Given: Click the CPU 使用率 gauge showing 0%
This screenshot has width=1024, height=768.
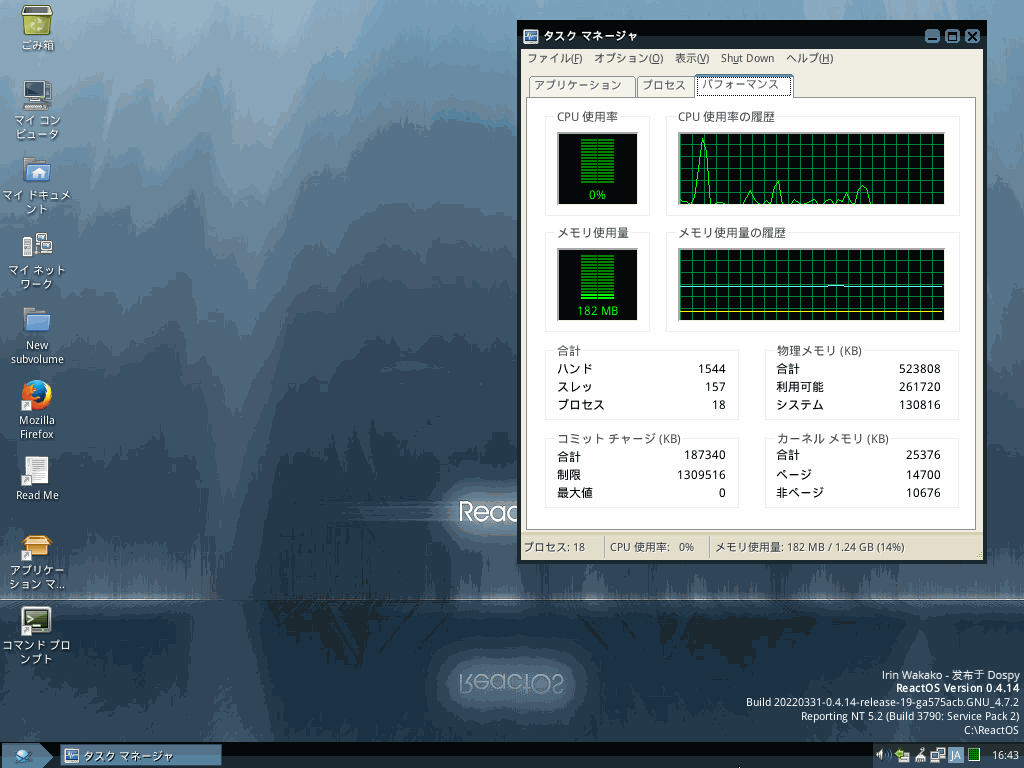Looking at the screenshot, I should 598,168.
